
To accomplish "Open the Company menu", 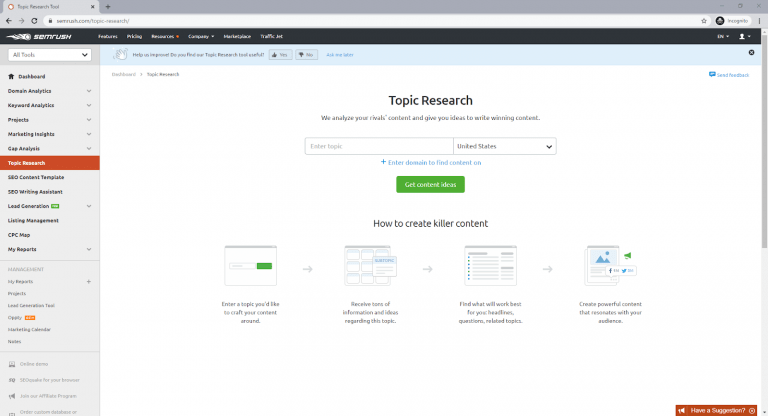I will coord(201,36).
